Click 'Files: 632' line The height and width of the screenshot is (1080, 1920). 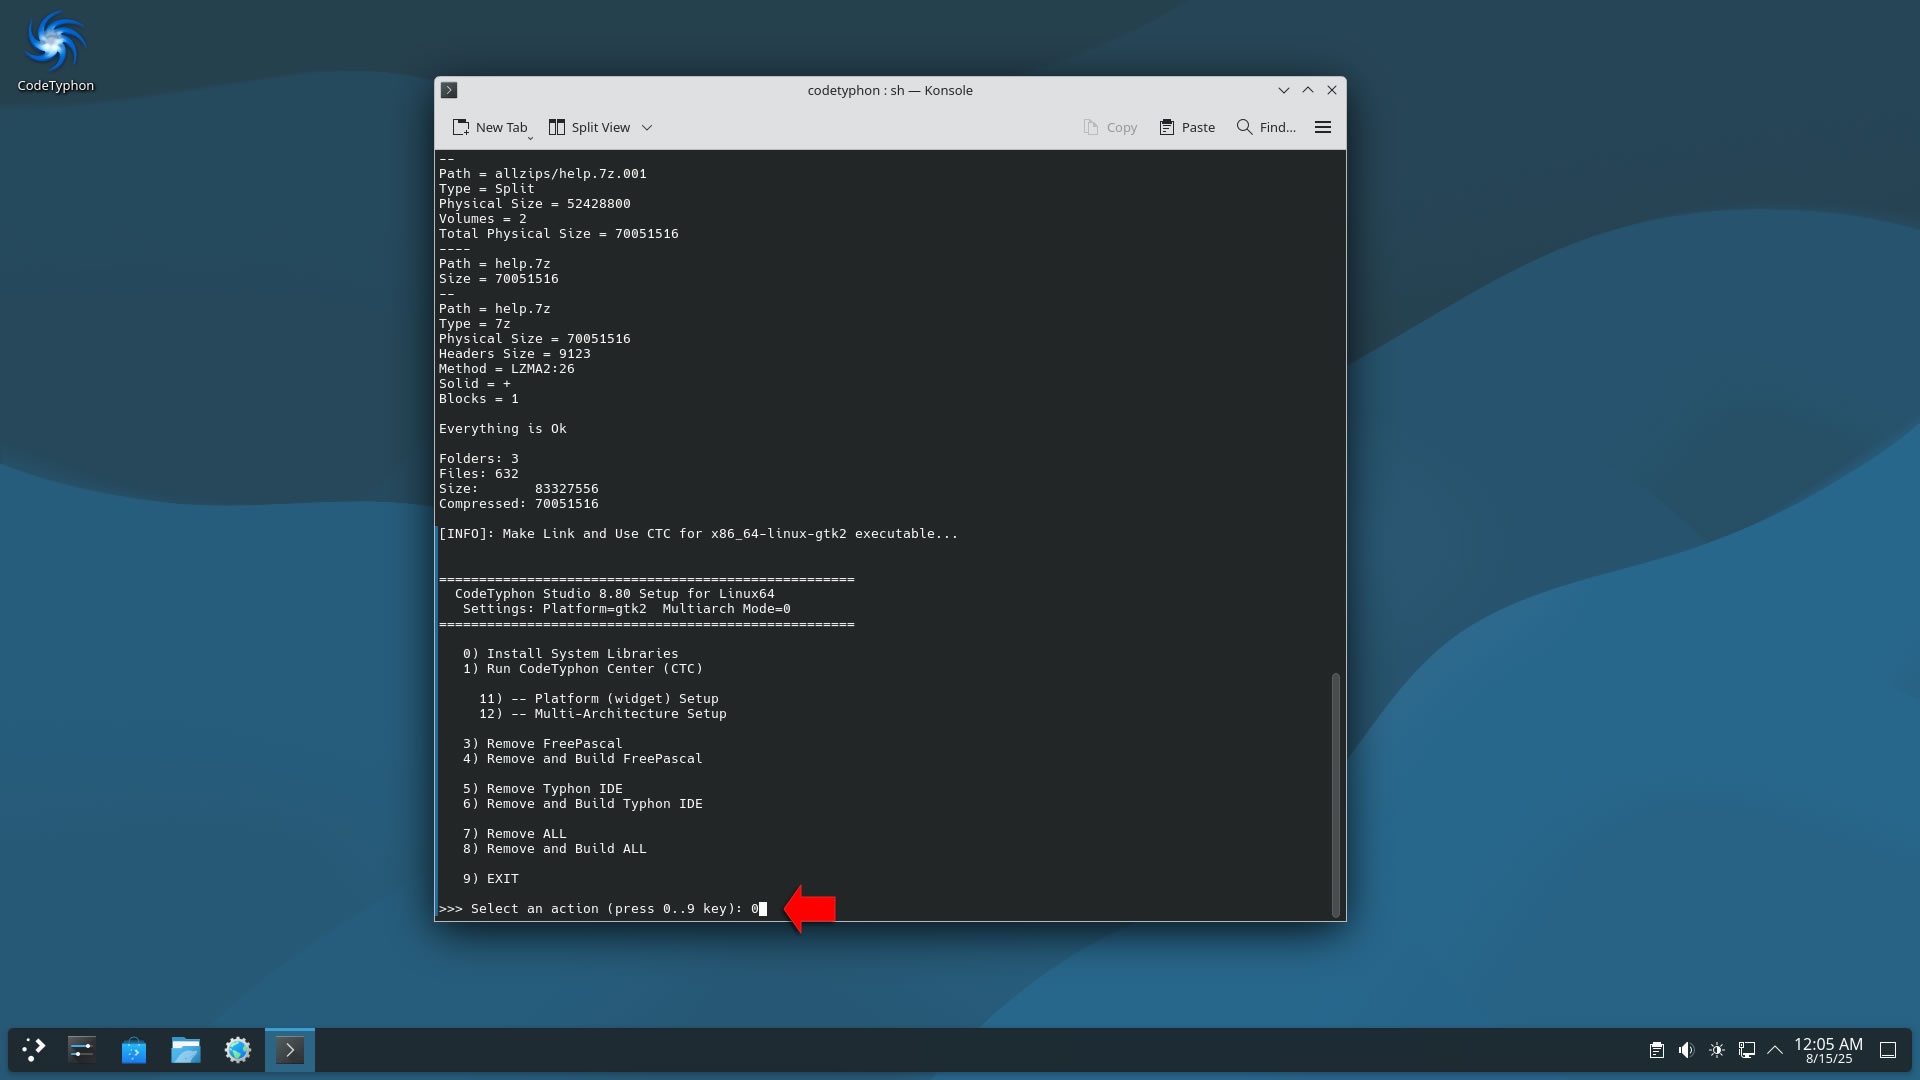[478, 474]
